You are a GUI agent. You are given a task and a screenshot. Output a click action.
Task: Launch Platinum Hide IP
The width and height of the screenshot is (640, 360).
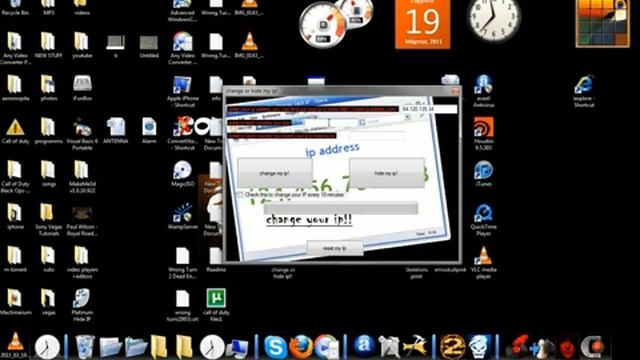click(82, 305)
